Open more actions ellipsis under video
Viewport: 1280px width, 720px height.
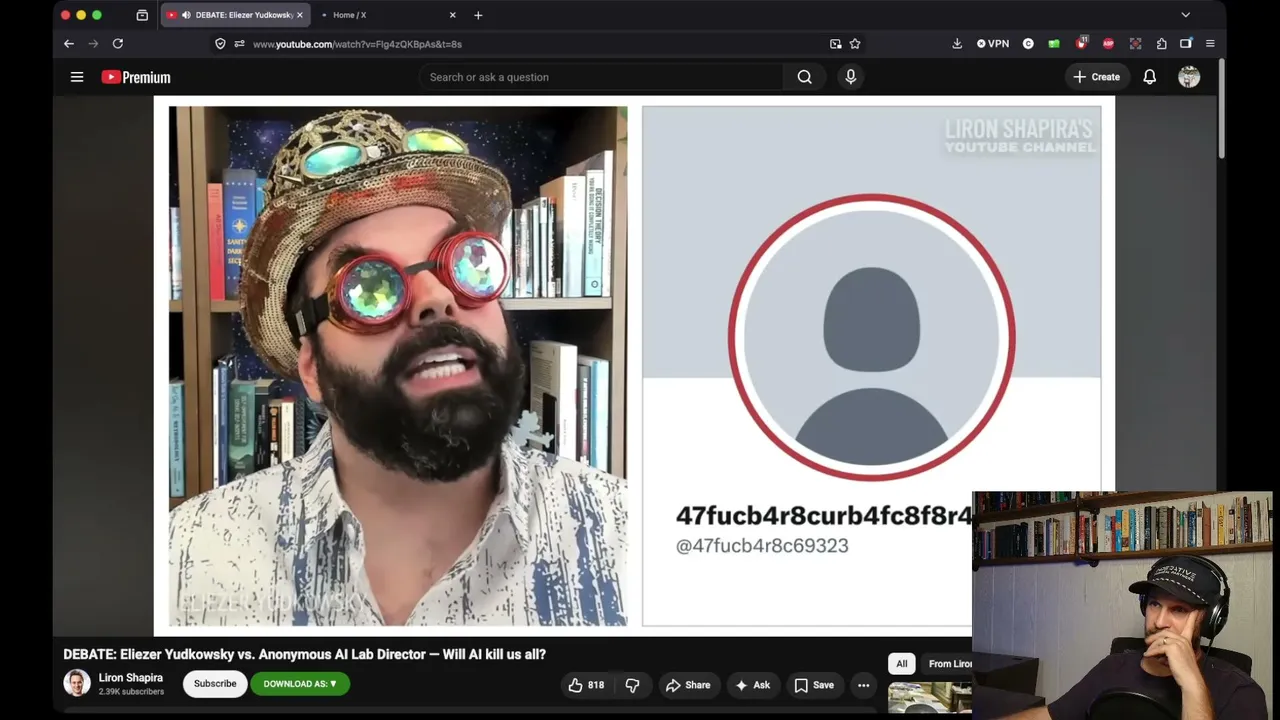(863, 685)
